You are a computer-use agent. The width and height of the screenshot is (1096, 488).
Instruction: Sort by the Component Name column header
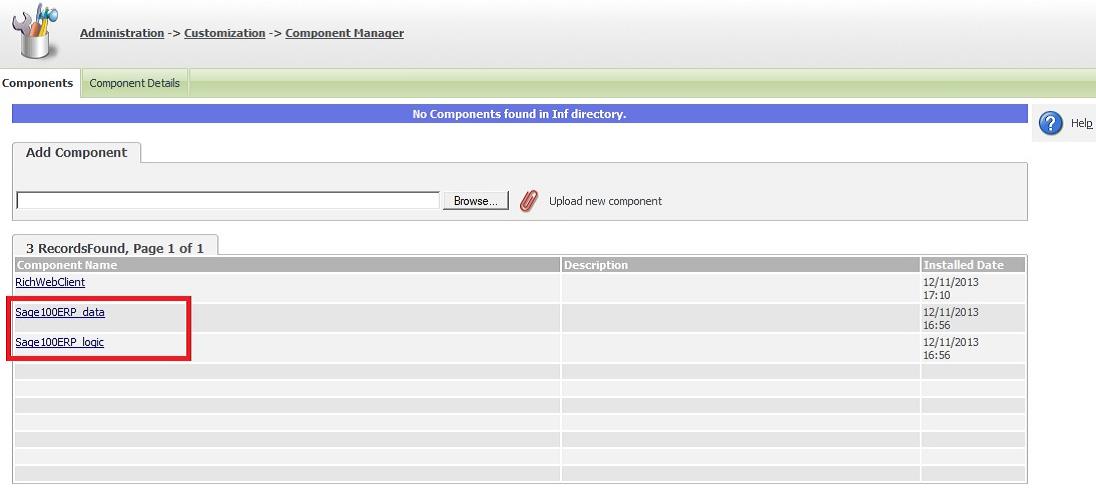pos(67,265)
